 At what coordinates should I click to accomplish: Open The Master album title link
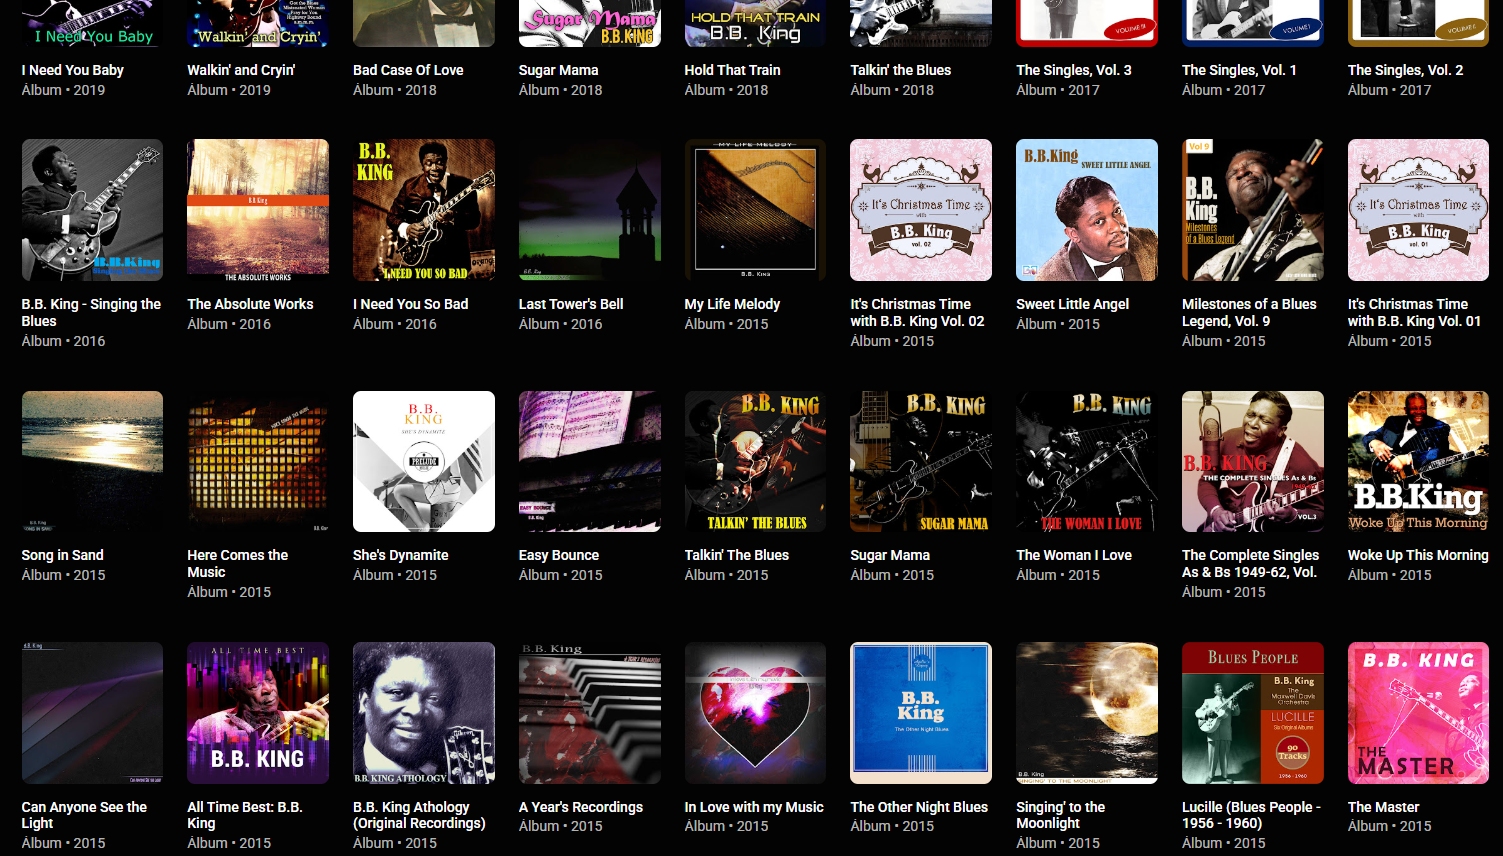click(x=1383, y=807)
